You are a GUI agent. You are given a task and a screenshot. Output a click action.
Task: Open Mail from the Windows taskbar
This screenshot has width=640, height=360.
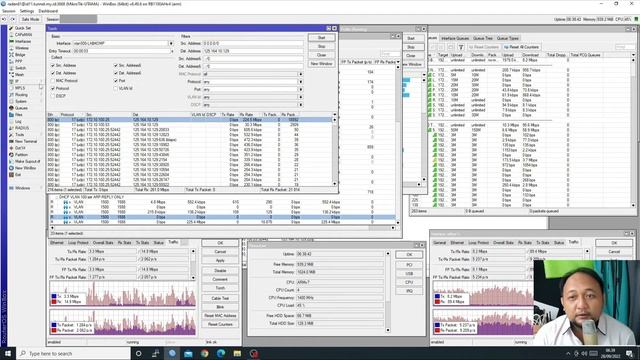[188, 353]
